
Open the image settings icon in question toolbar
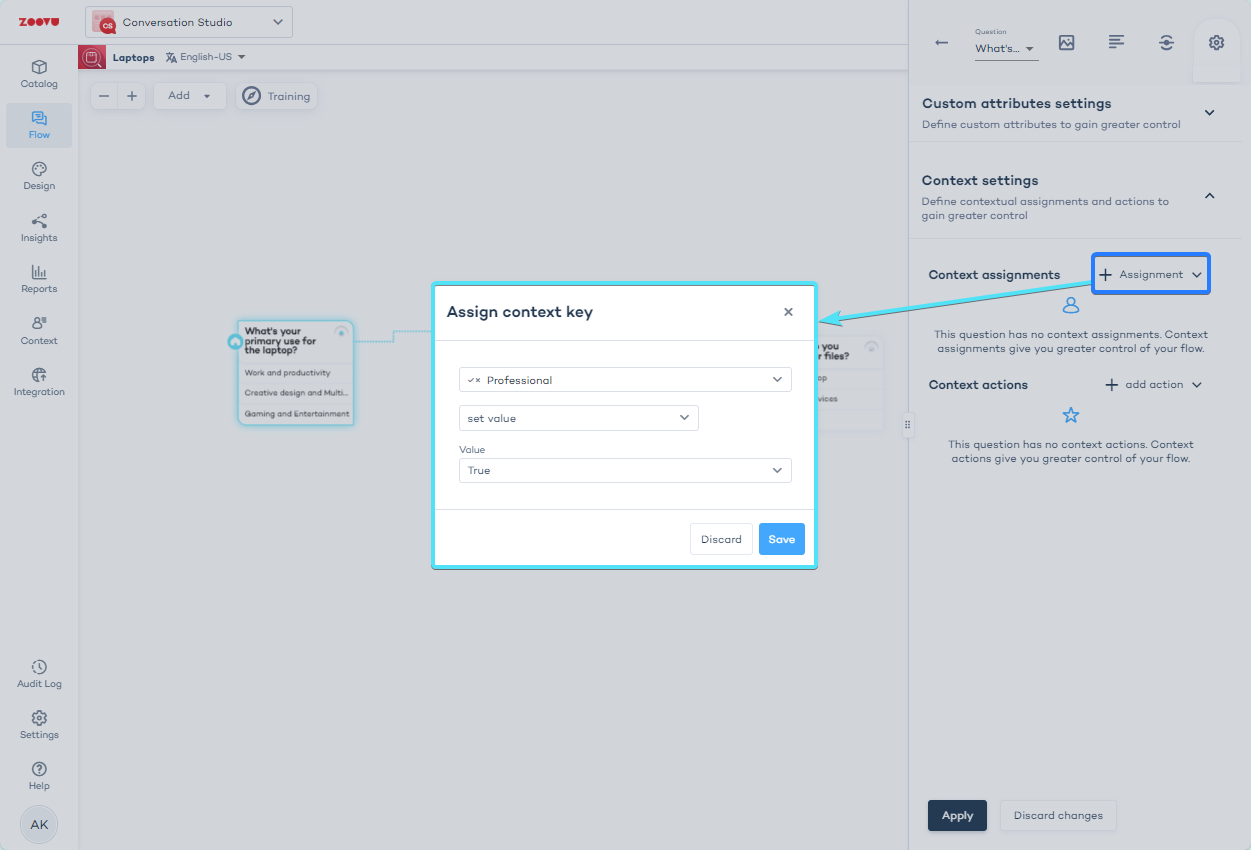(x=1066, y=43)
